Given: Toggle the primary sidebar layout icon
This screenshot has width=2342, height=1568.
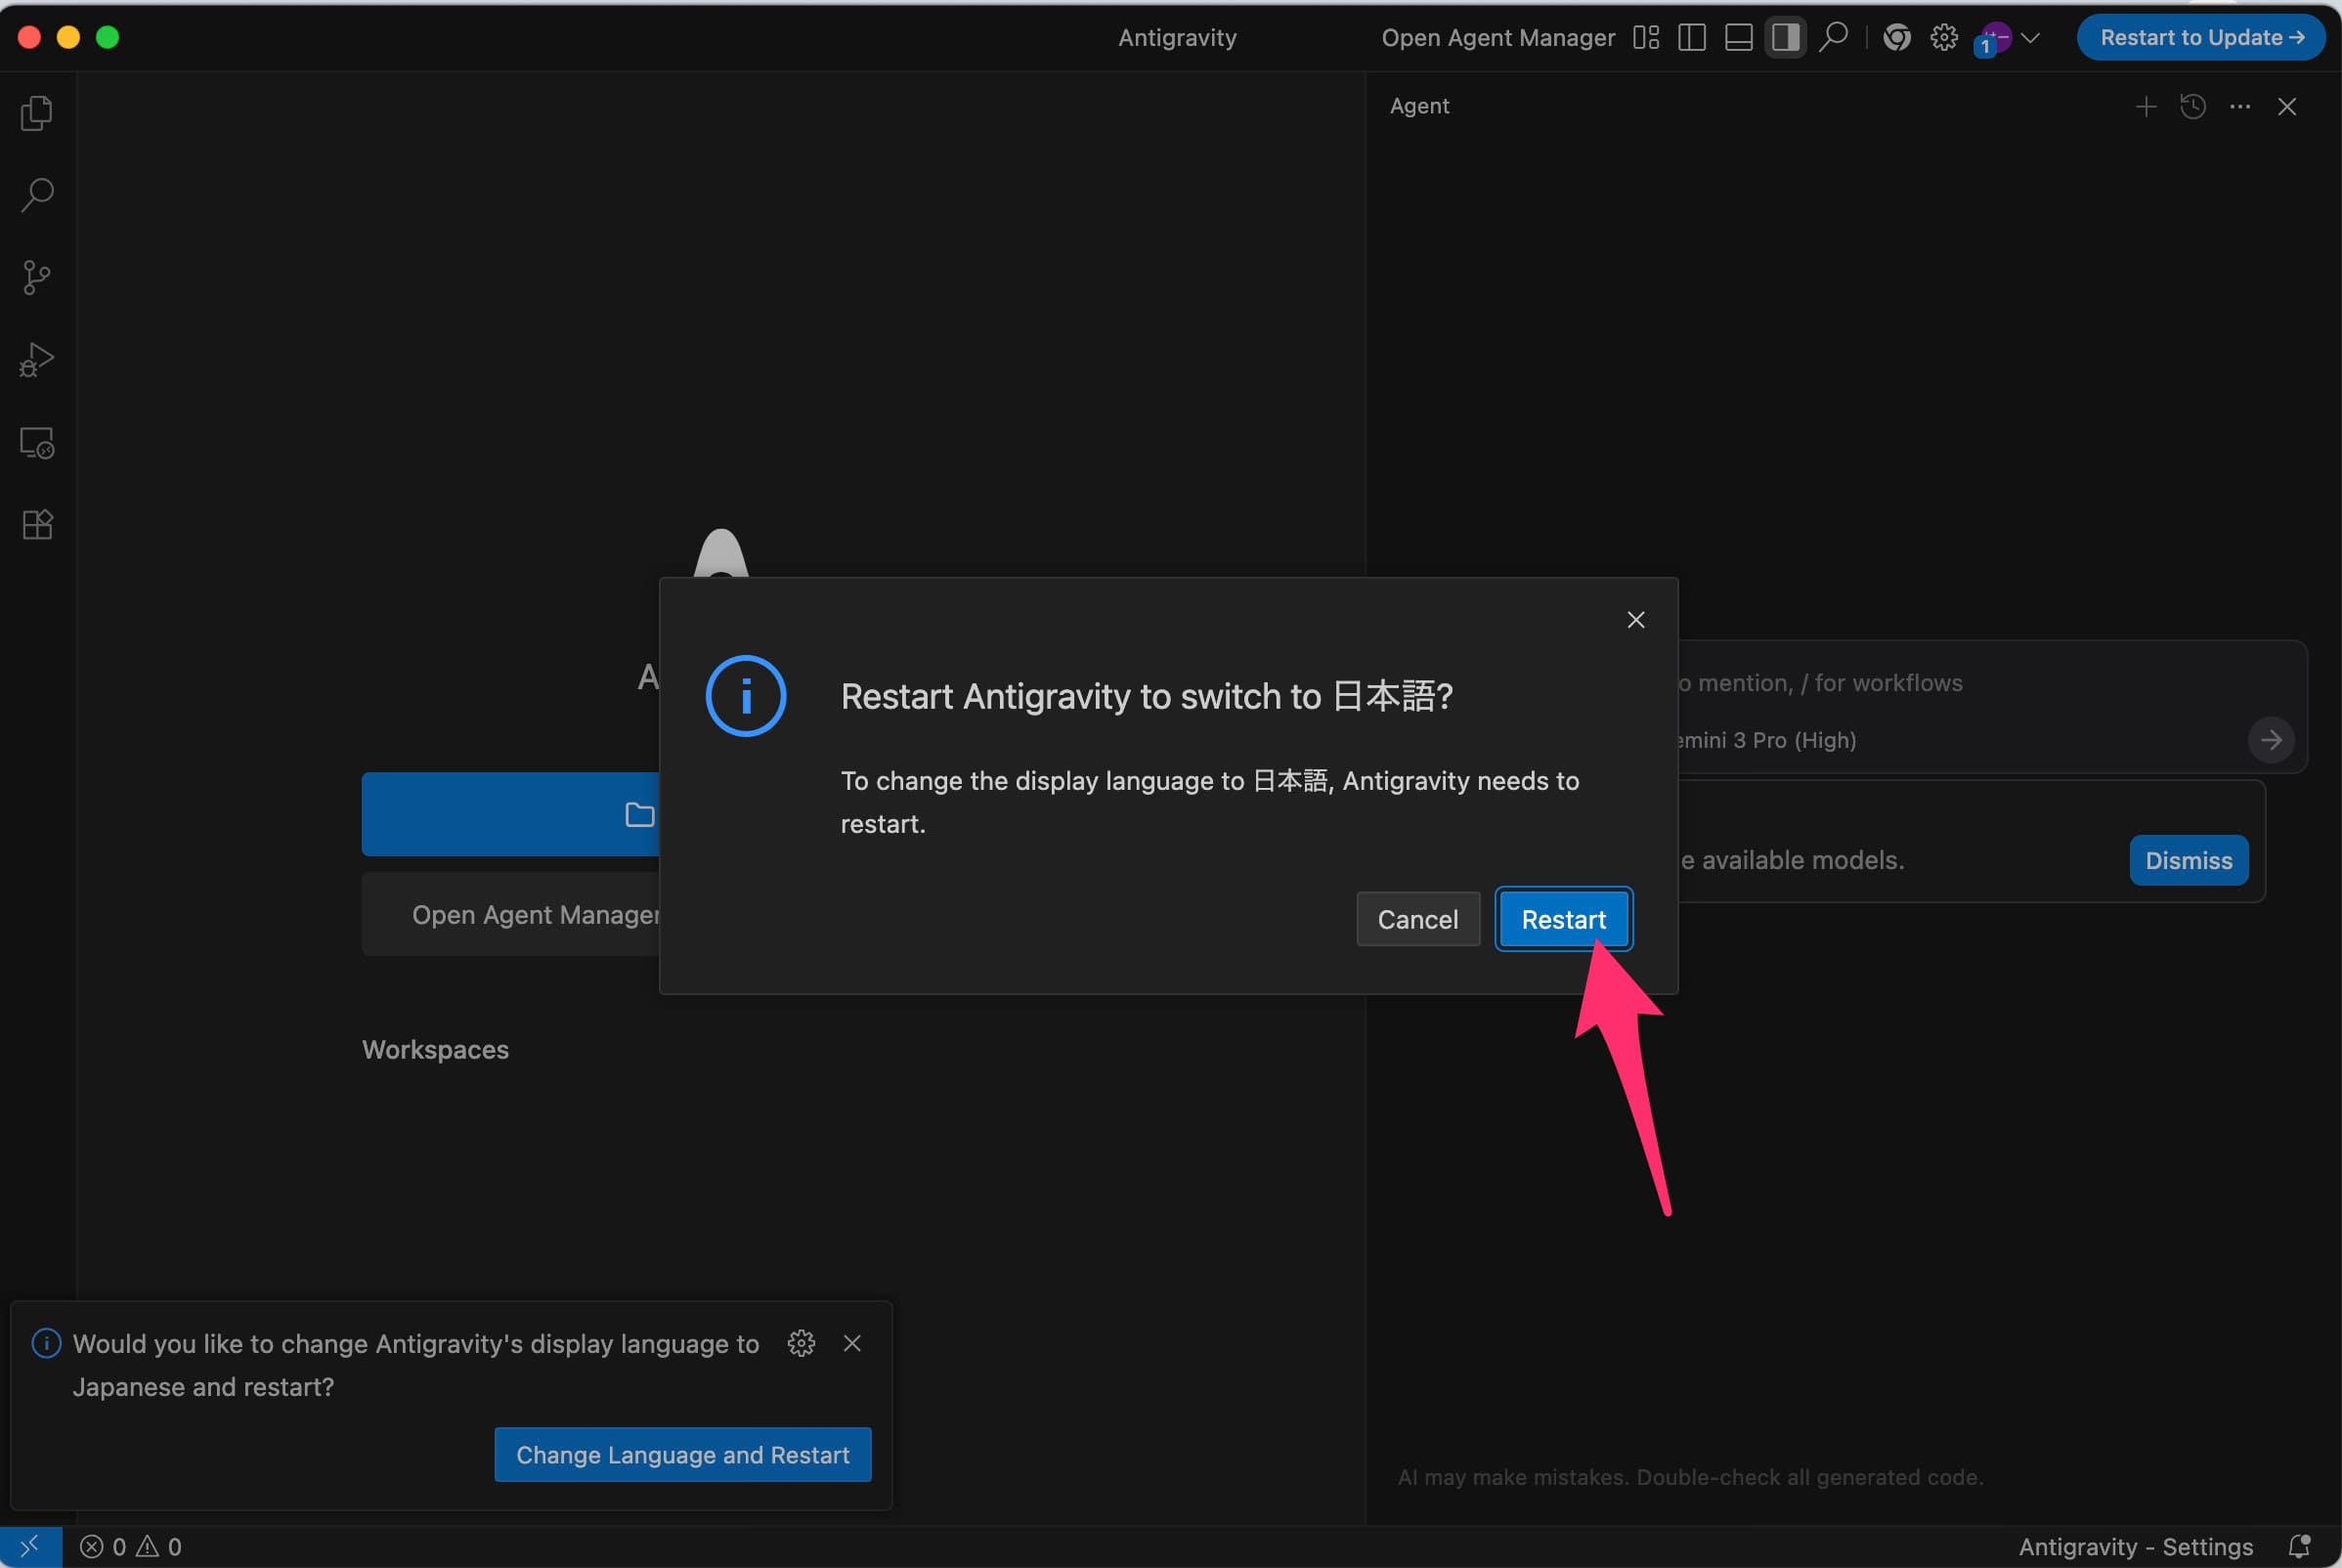Looking at the screenshot, I should [1692, 37].
